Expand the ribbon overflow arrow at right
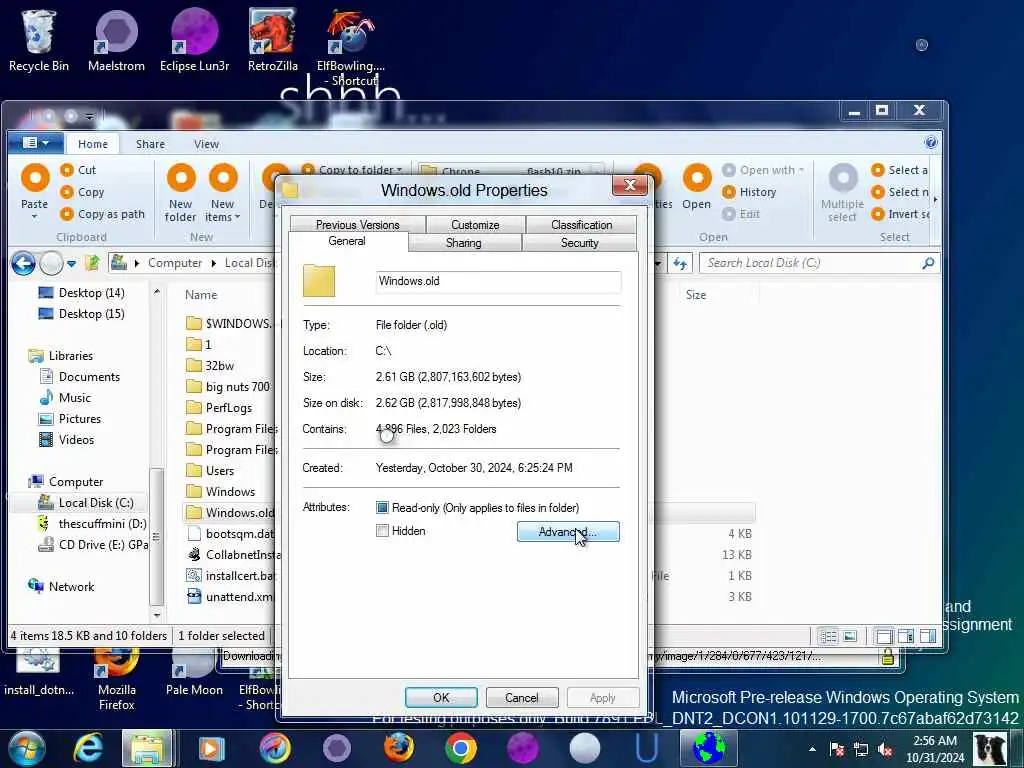1024x768 pixels. (x=935, y=199)
